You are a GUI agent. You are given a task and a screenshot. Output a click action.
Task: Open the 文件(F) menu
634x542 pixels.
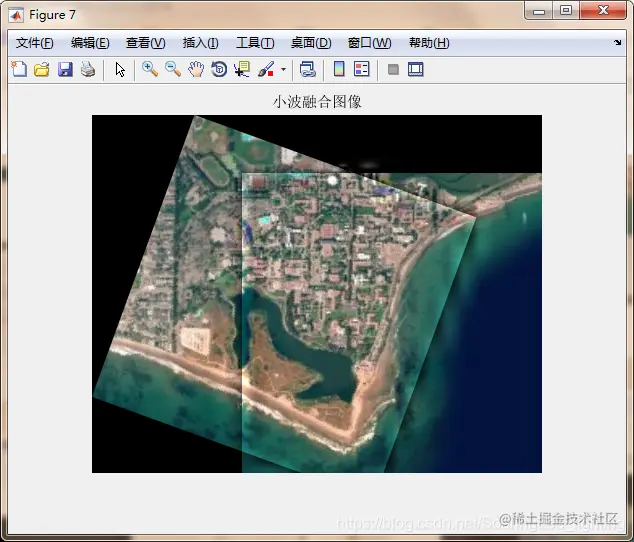(x=34, y=43)
